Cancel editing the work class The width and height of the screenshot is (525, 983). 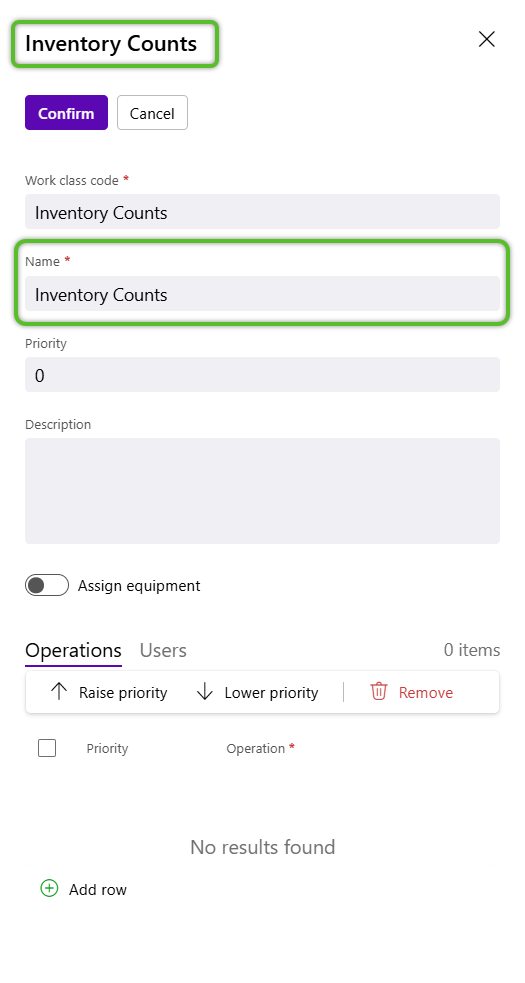point(152,113)
